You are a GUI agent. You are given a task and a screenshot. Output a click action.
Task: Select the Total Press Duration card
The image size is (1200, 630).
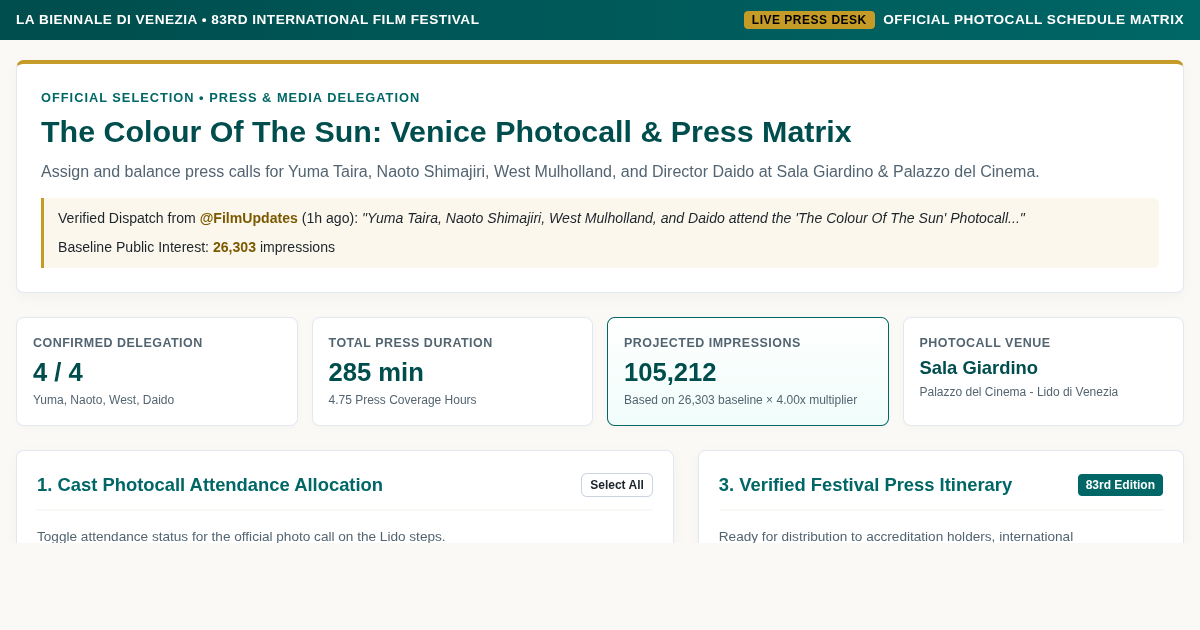click(452, 372)
